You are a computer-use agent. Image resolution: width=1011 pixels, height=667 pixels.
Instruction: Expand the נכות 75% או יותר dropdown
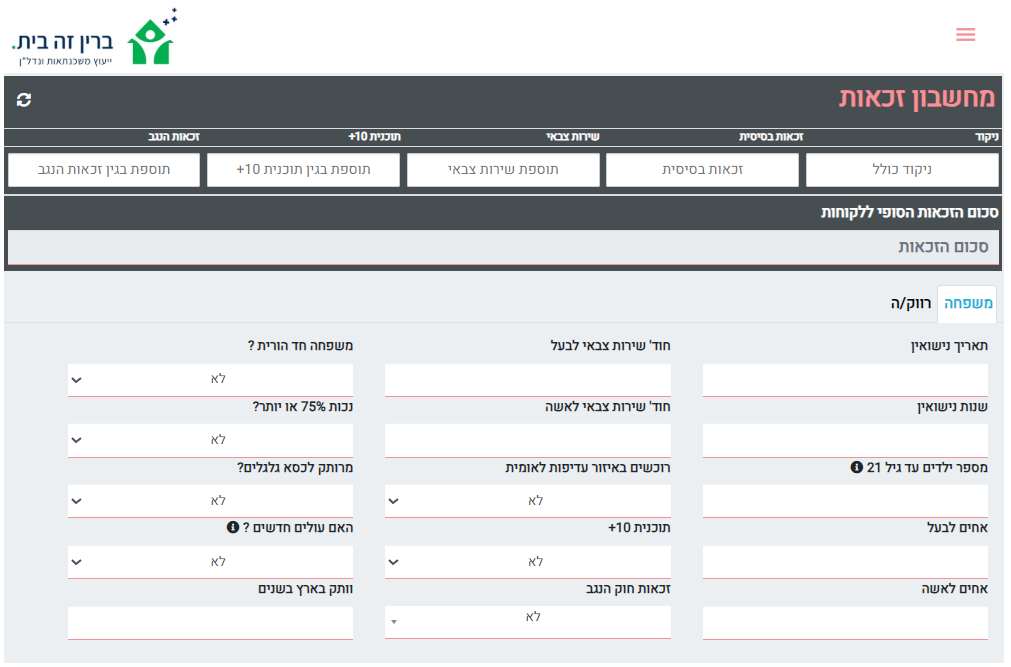click(x=210, y=440)
